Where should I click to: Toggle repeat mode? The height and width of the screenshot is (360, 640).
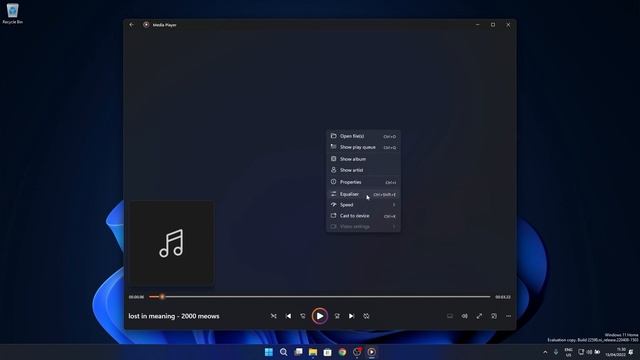click(x=366, y=316)
